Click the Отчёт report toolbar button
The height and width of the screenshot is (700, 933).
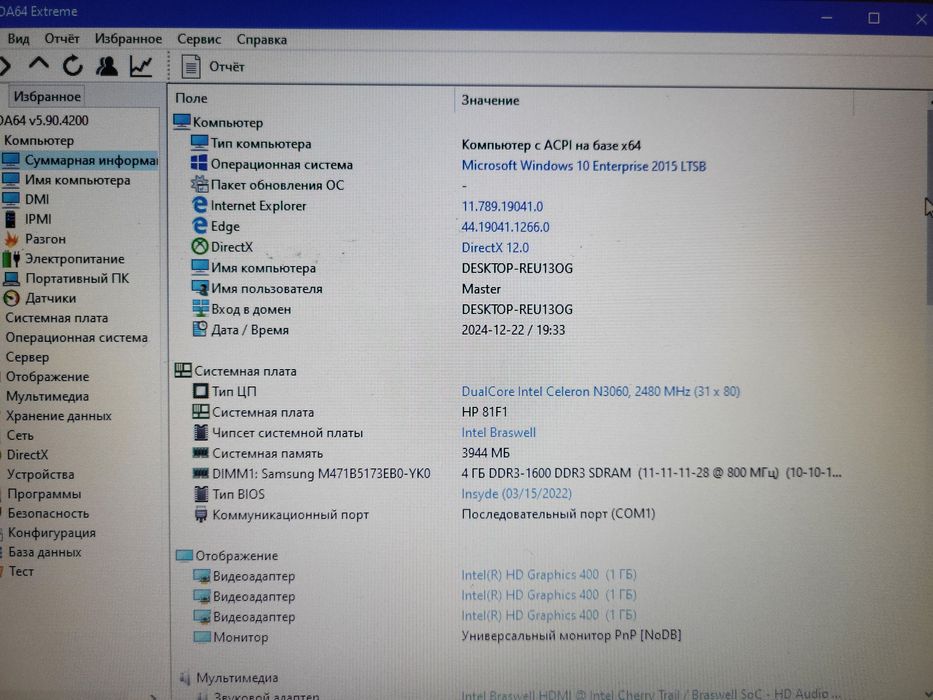pos(212,67)
